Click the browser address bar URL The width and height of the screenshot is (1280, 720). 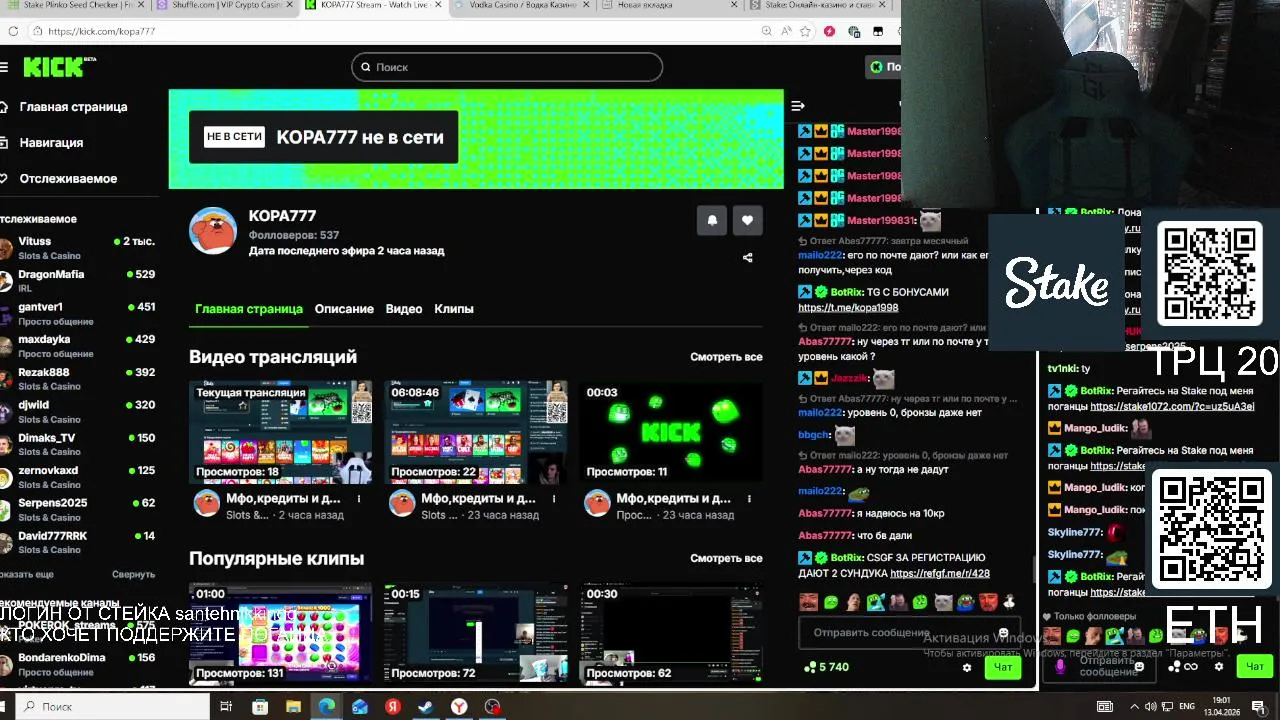click(101, 31)
